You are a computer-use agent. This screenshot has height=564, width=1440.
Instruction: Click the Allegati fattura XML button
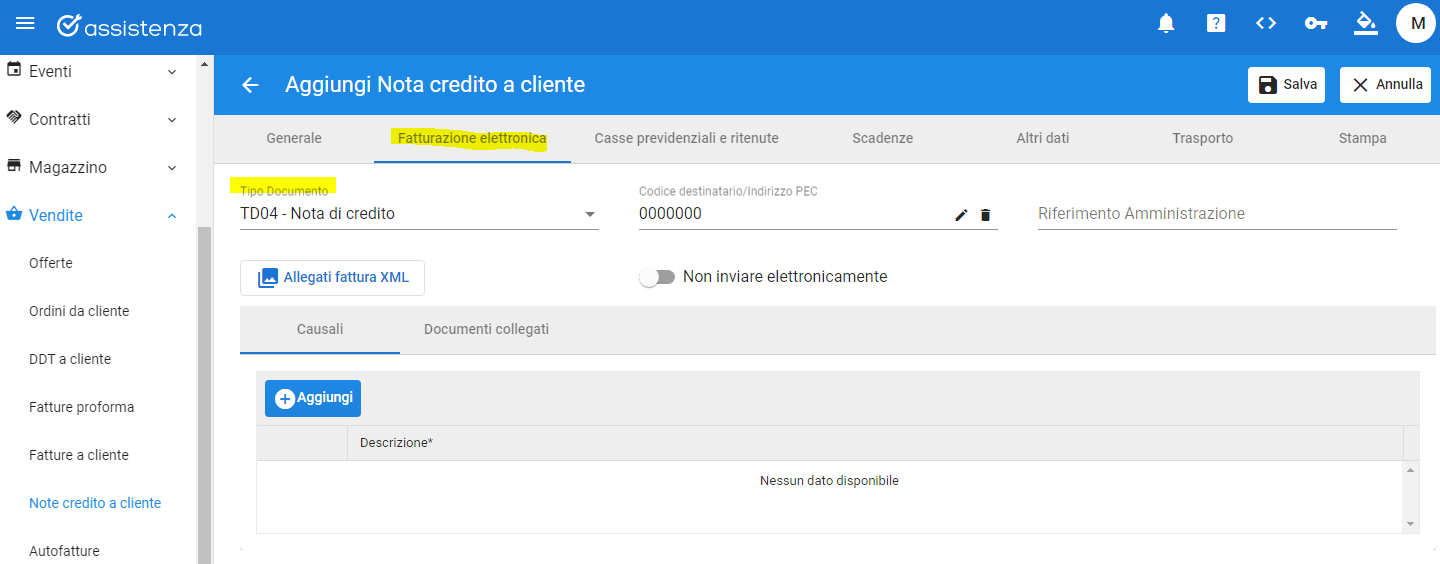coord(332,278)
